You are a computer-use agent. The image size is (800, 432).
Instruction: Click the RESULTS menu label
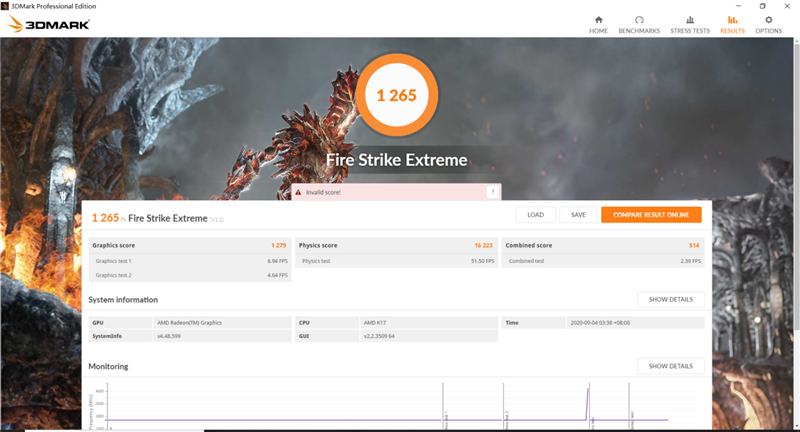point(732,31)
